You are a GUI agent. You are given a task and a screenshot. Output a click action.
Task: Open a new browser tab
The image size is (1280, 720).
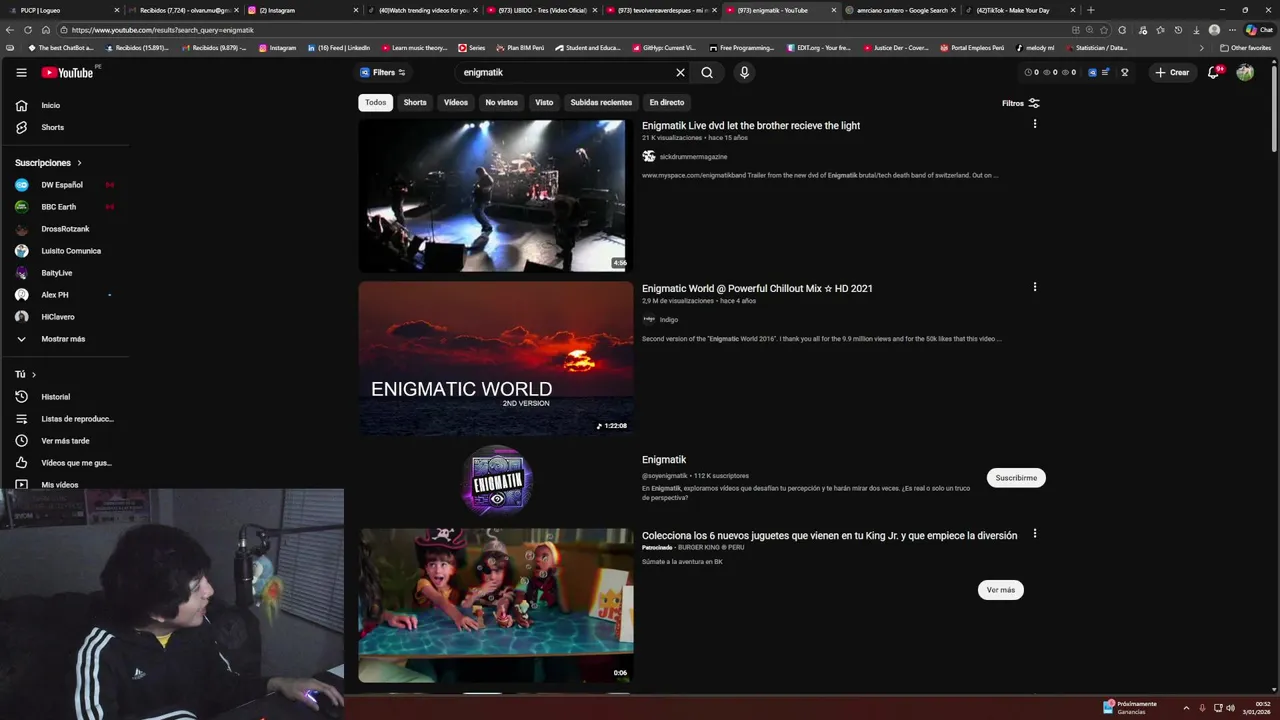coord(1090,10)
